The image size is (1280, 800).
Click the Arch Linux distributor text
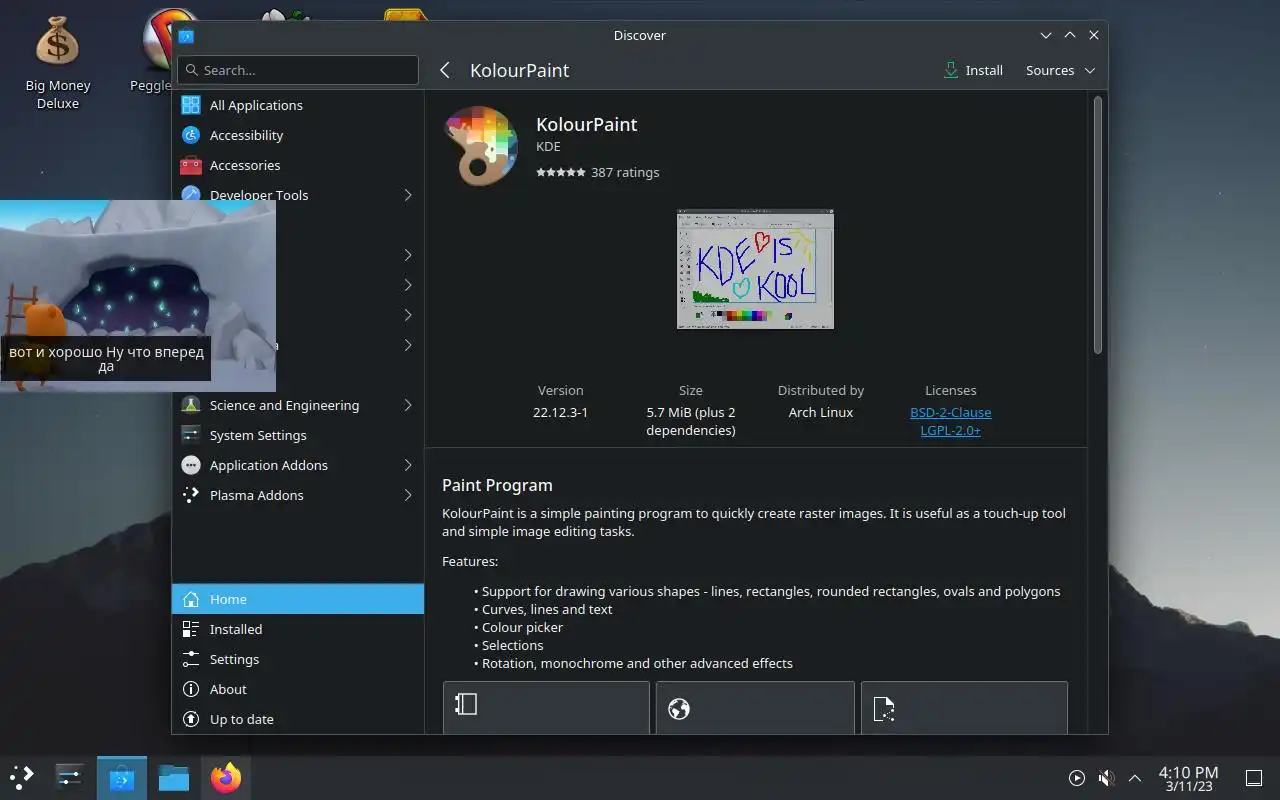click(x=821, y=412)
